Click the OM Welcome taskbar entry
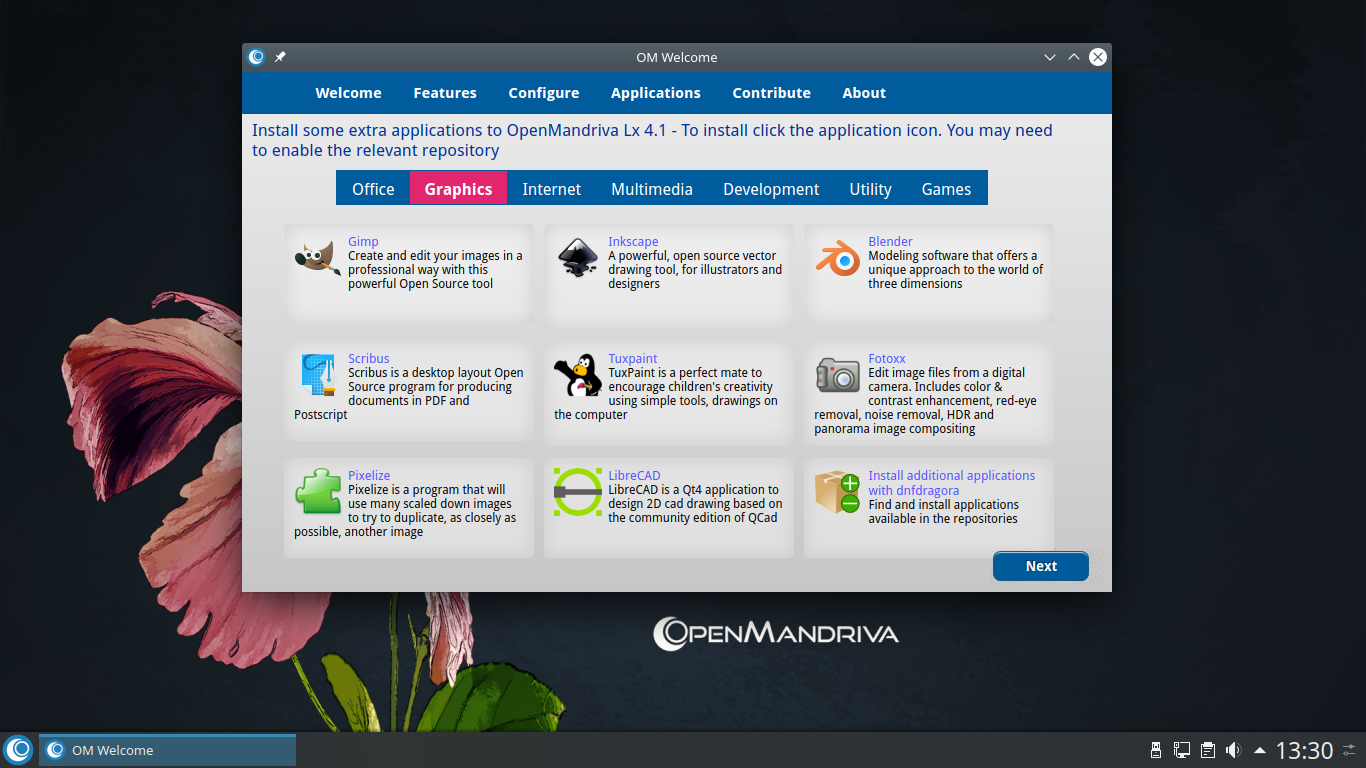 click(167, 750)
